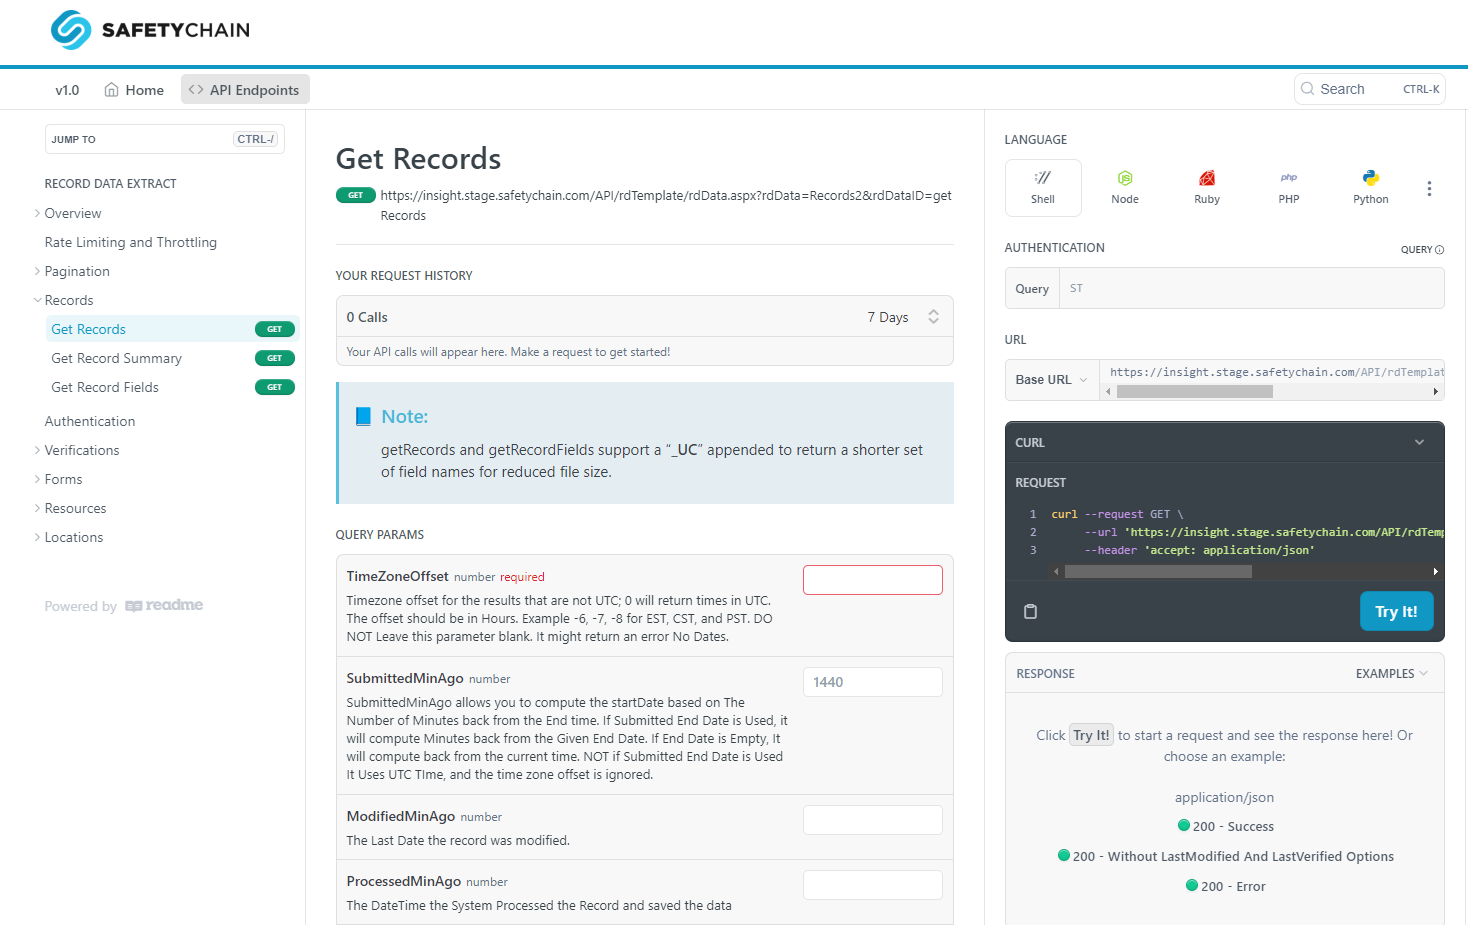Open Get Record Fields page
Screen dimensions: 1468x925
[172, 387]
